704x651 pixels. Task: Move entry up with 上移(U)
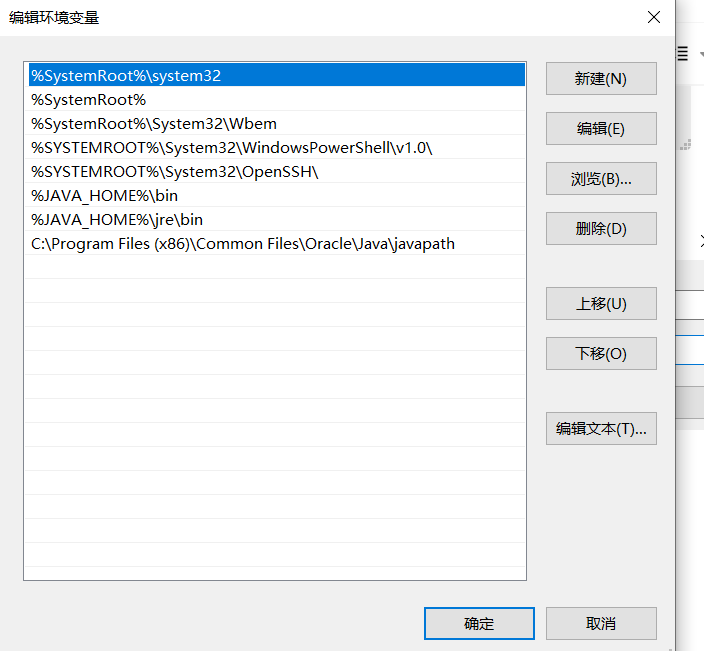(601, 304)
